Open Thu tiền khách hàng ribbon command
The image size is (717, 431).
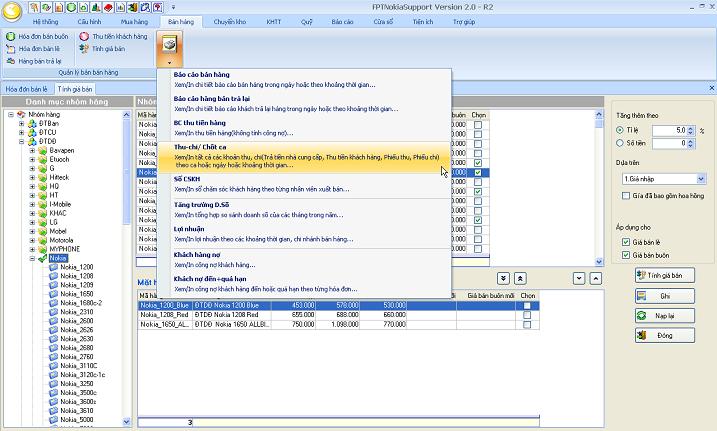[x=114, y=36]
